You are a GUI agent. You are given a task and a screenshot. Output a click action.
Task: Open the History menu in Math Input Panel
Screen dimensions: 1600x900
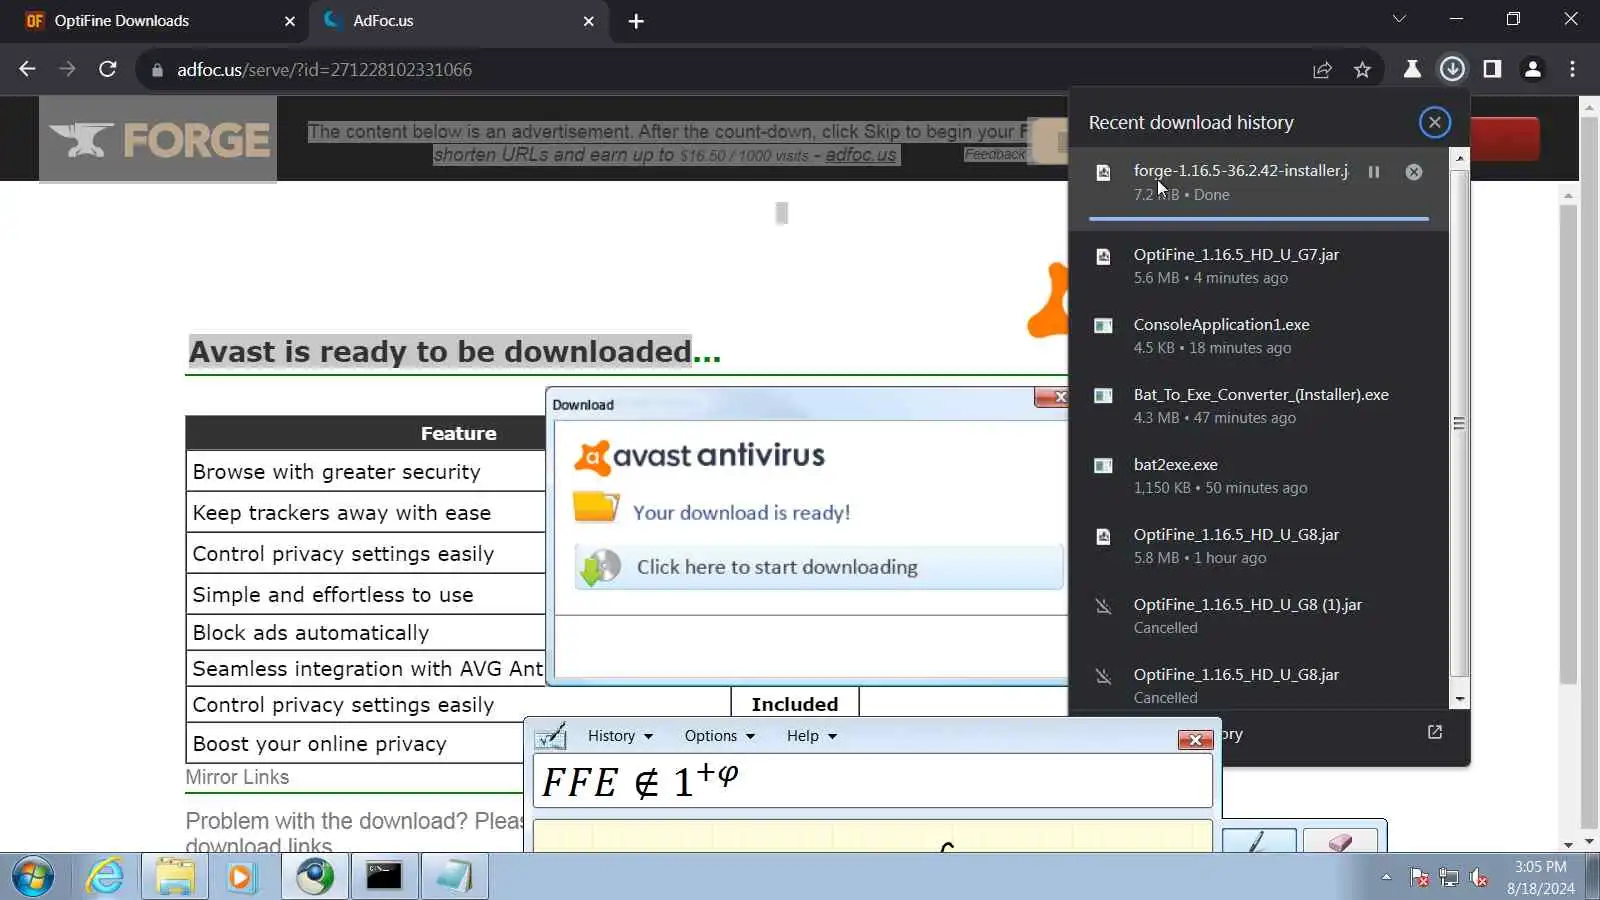(x=620, y=736)
